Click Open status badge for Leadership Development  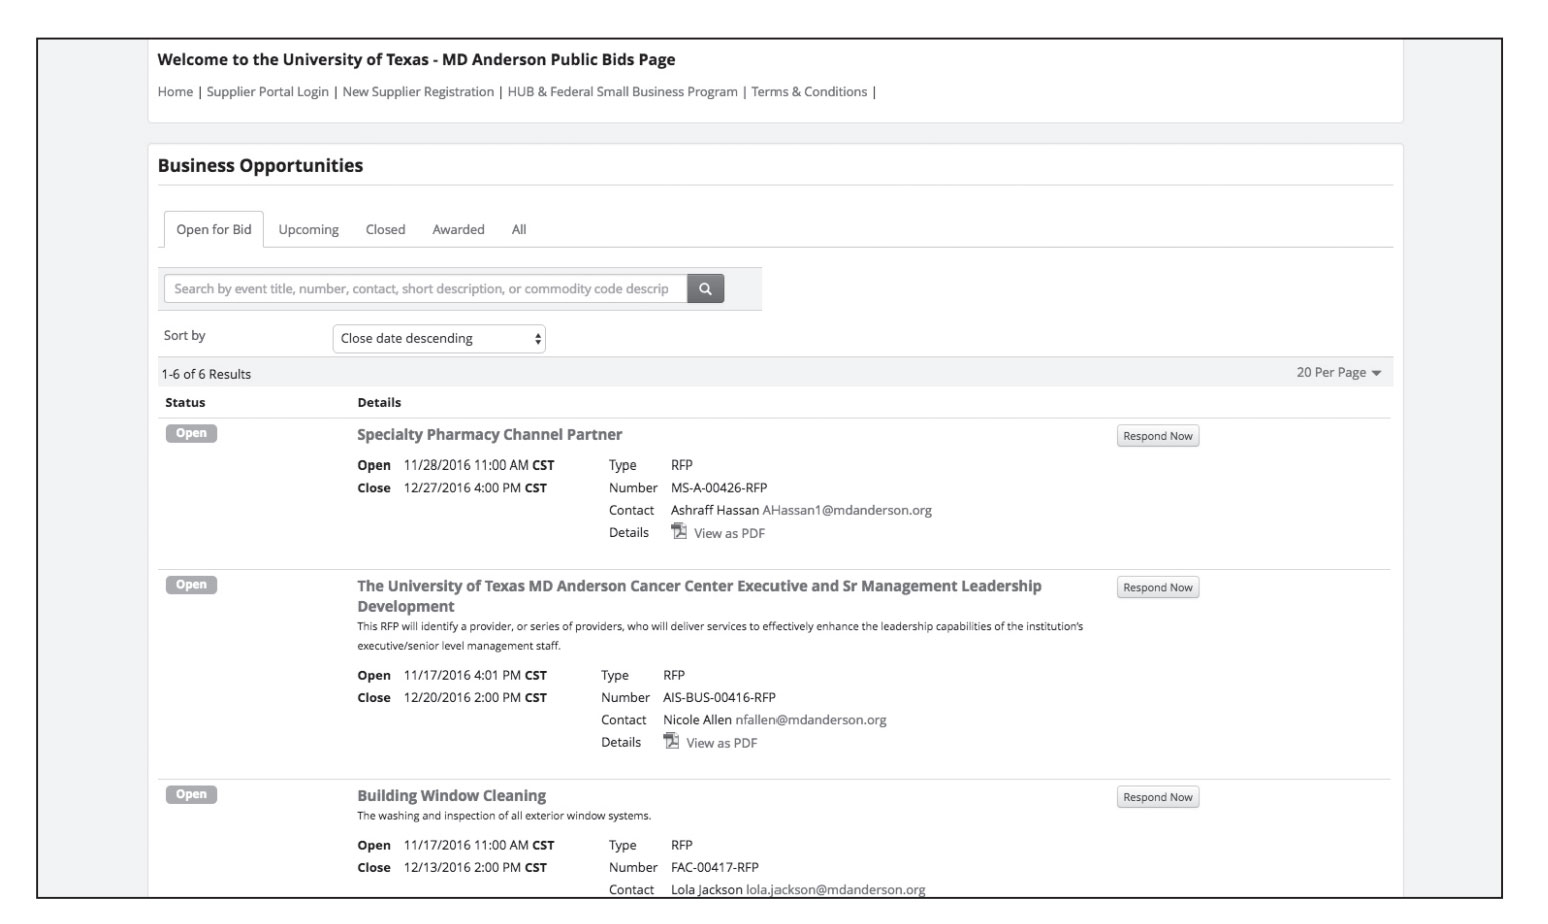pyautogui.click(x=191, y=585)
